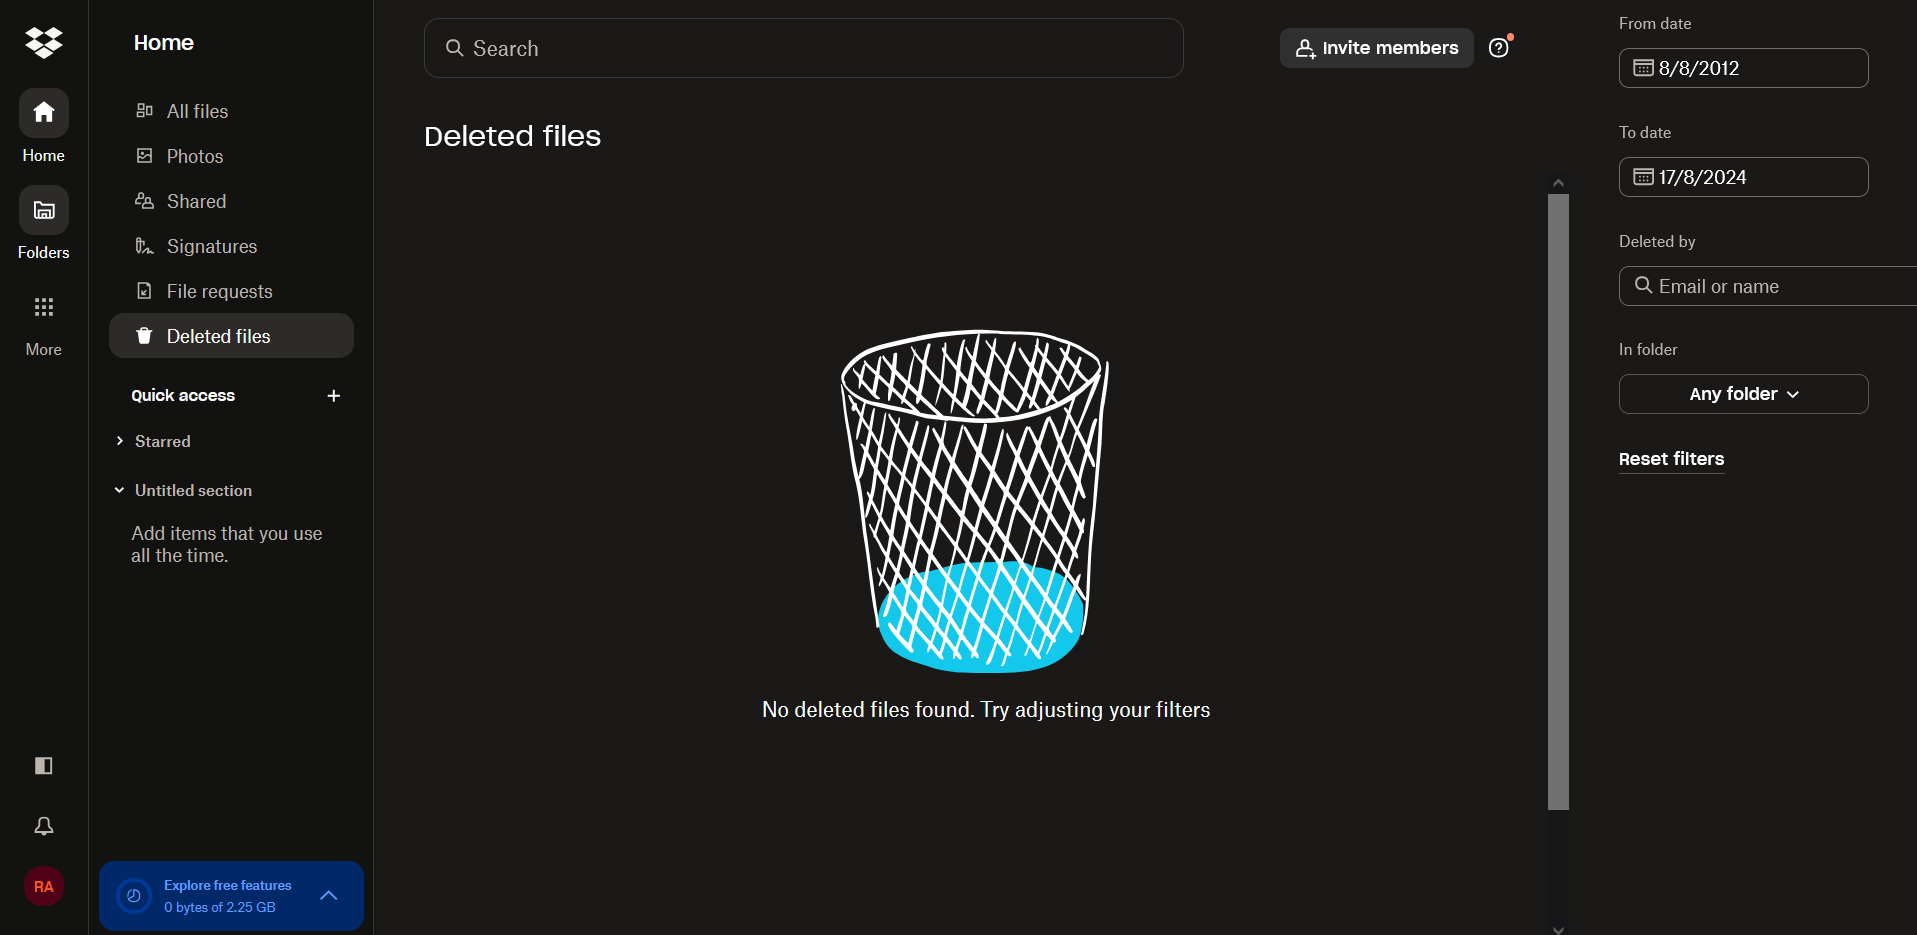Click the Reset filters link

point(1671,459)
